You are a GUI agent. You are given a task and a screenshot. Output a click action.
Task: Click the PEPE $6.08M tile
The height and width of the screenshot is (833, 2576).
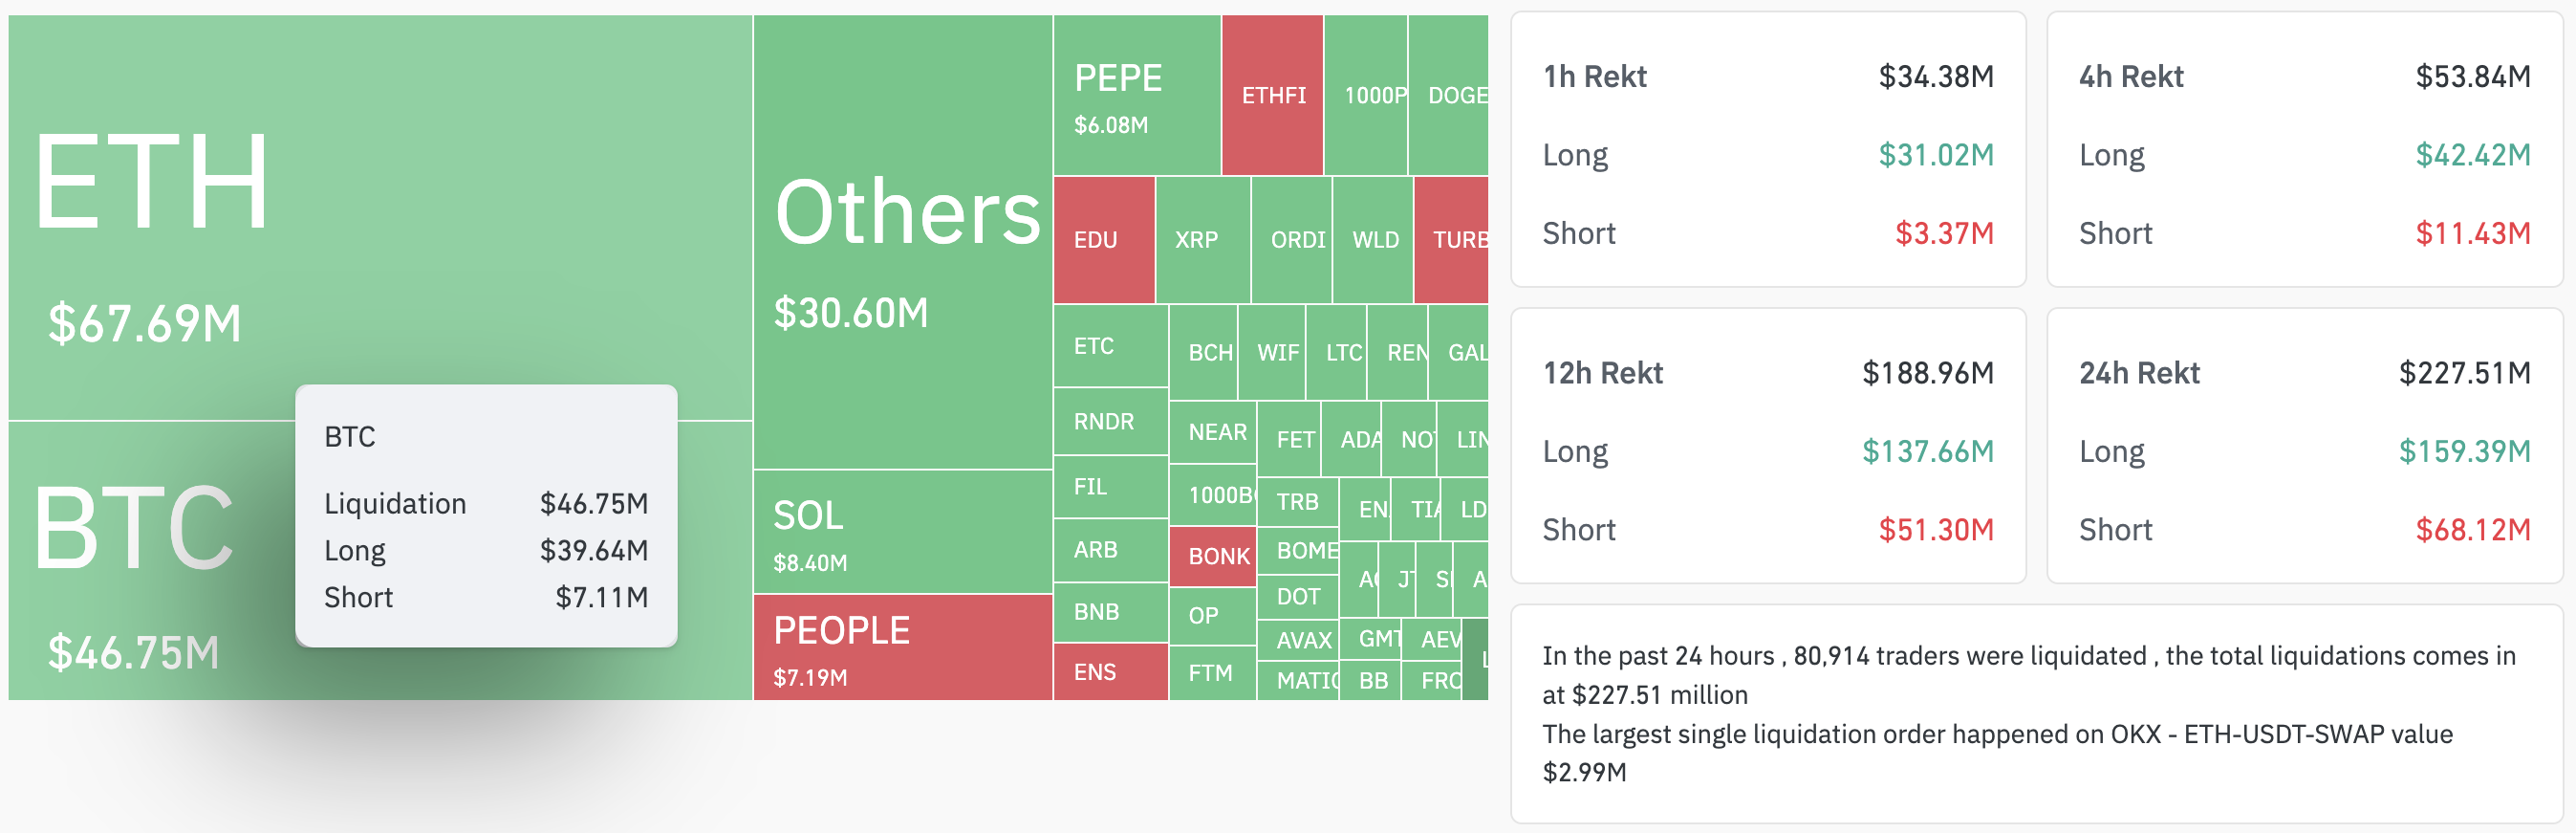(1137, 95)
